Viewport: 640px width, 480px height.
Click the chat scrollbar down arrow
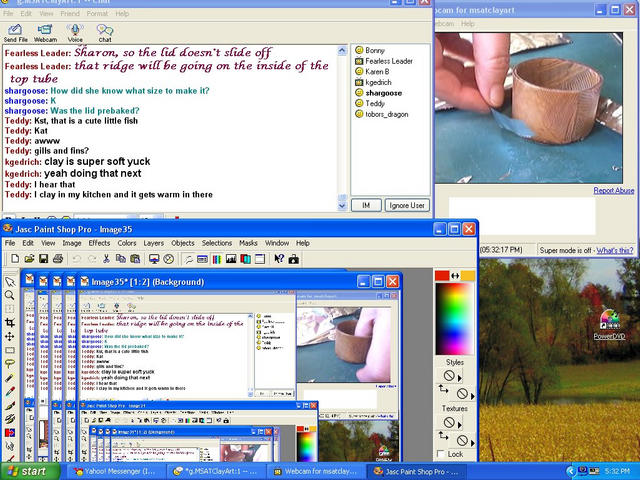click(342, 206)
